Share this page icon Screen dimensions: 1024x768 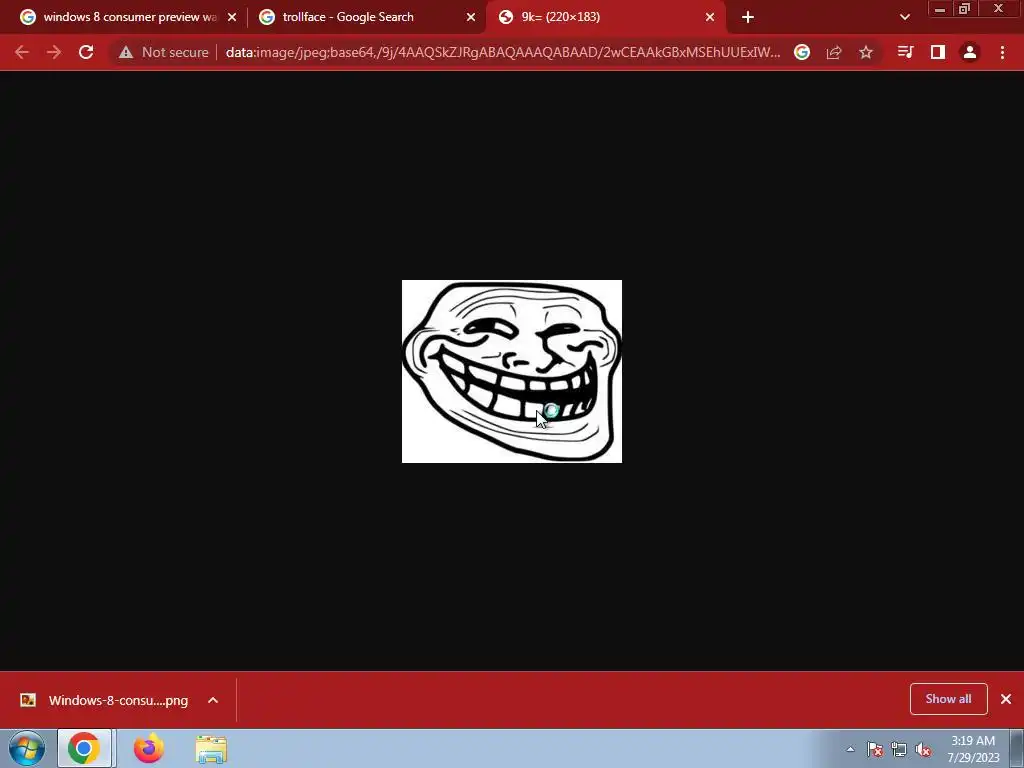coord(834,52)
